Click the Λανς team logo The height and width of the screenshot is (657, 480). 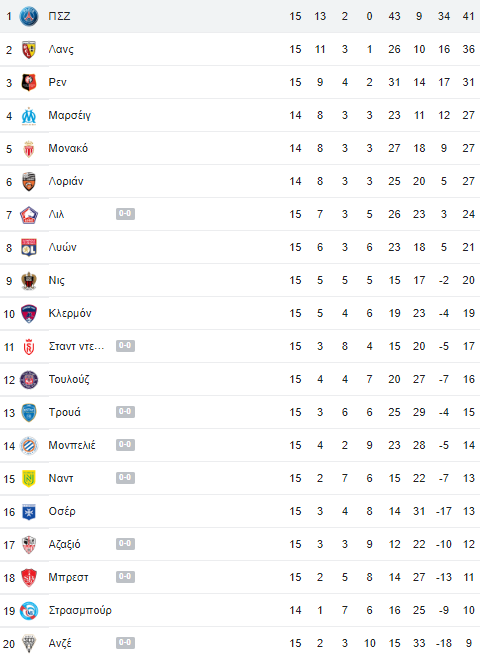click(29, 49)
